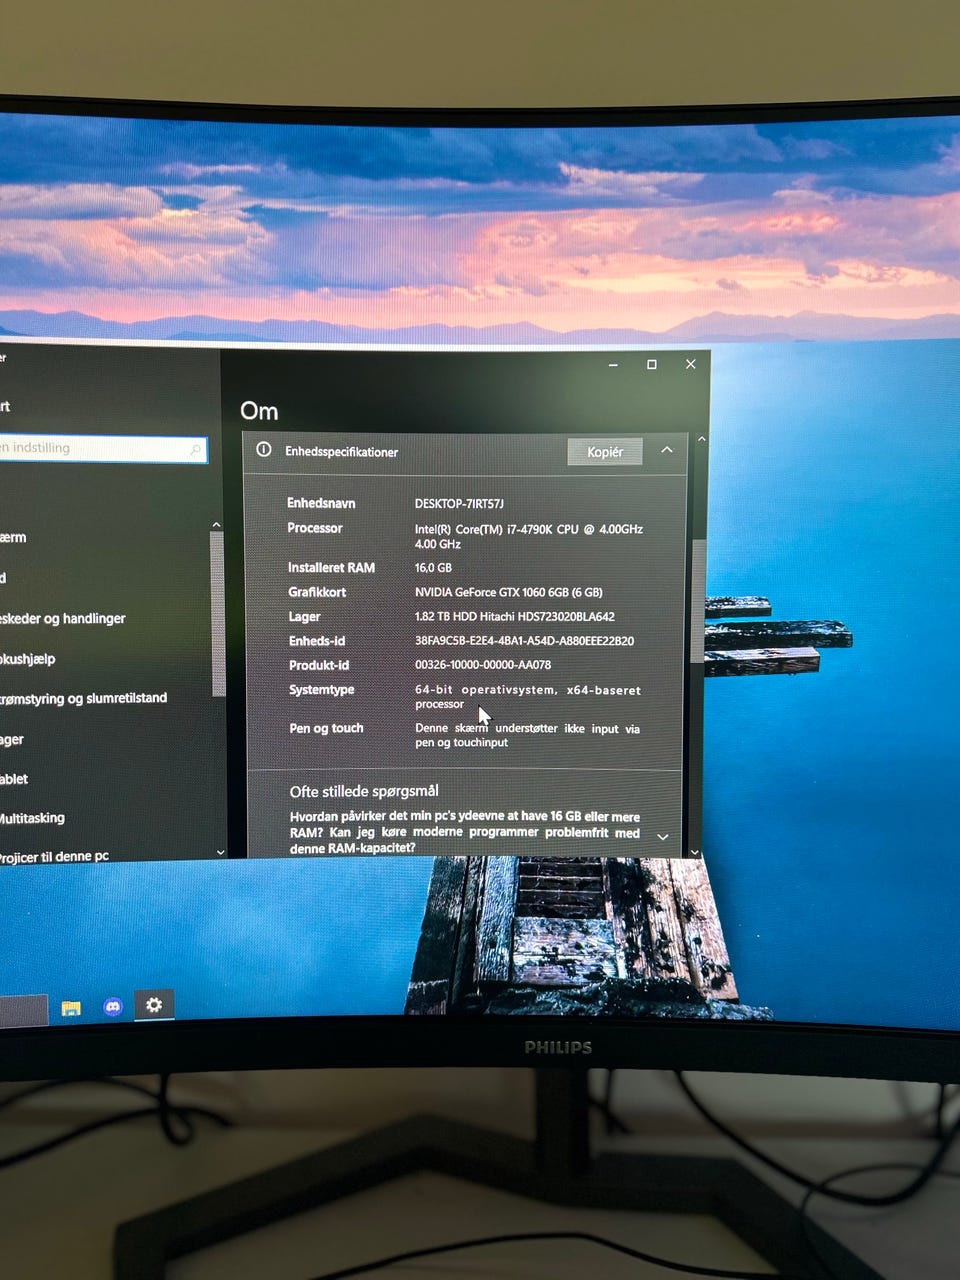
Task: Click the sidebar scrollbar up arrow
Action: [216, 525]
